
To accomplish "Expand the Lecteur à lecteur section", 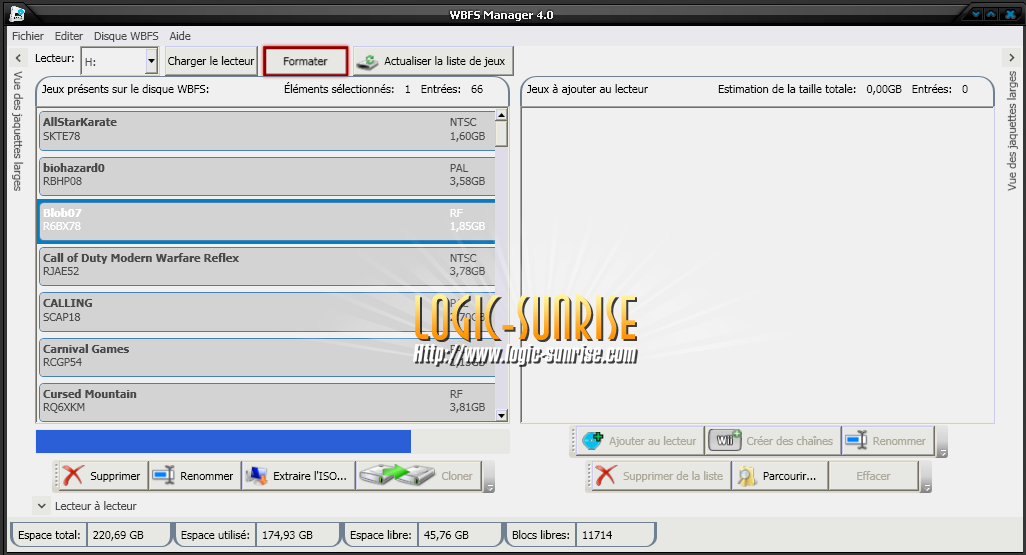I will coord(41,506).
